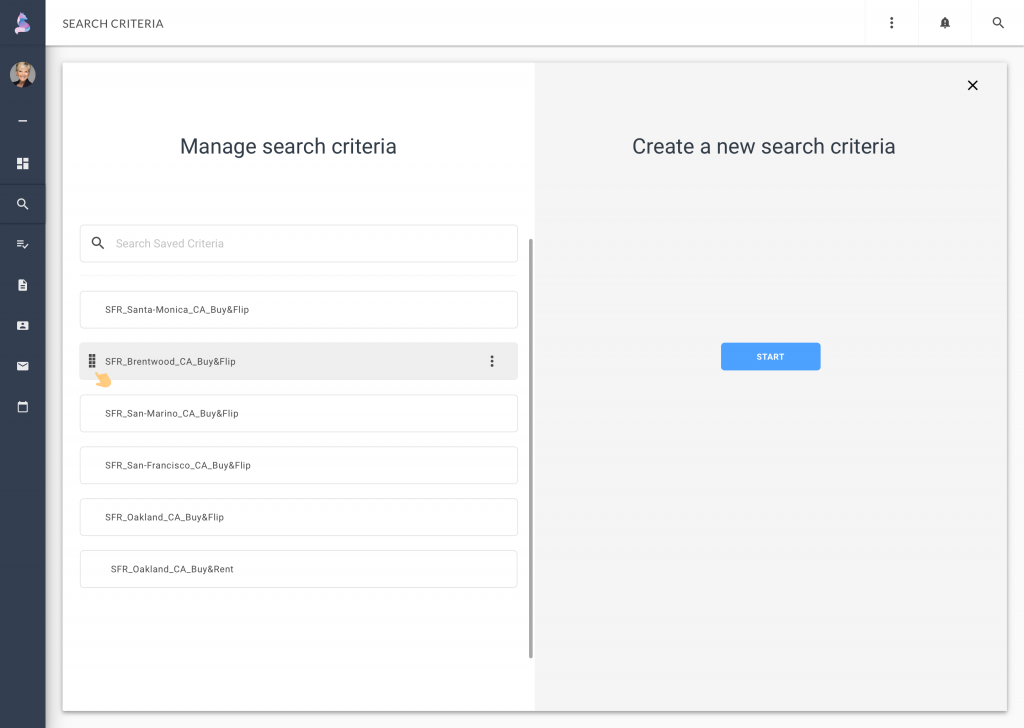Select the search icon in the left sidebar

click(22, 204)
